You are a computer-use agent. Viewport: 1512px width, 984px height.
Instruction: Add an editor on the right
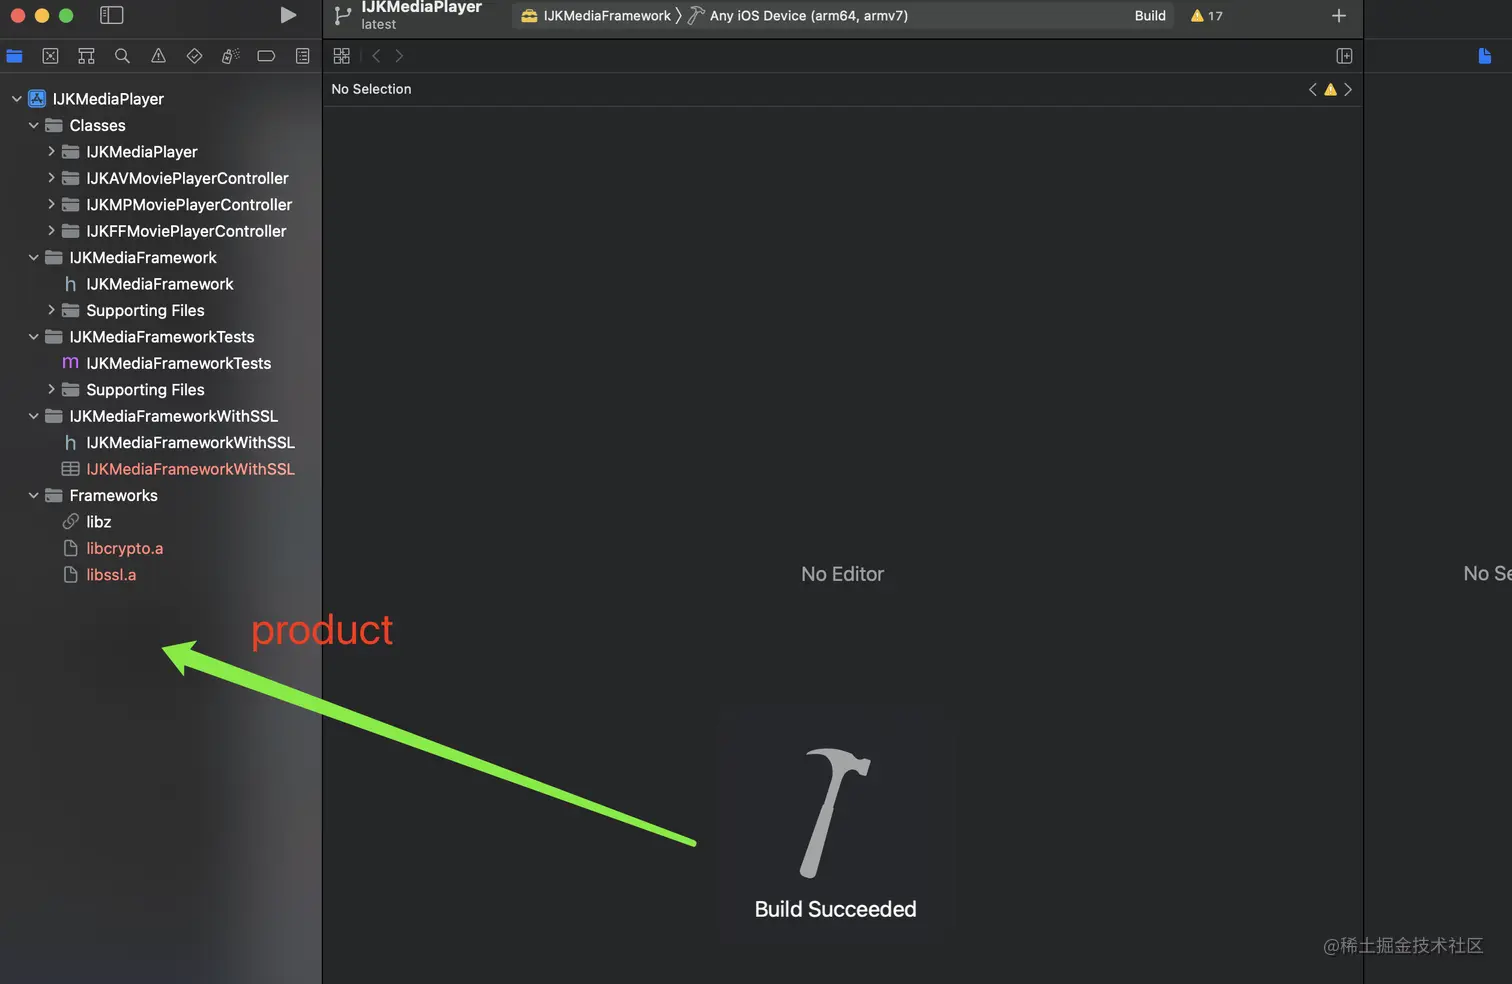(x=1344, y=56)
